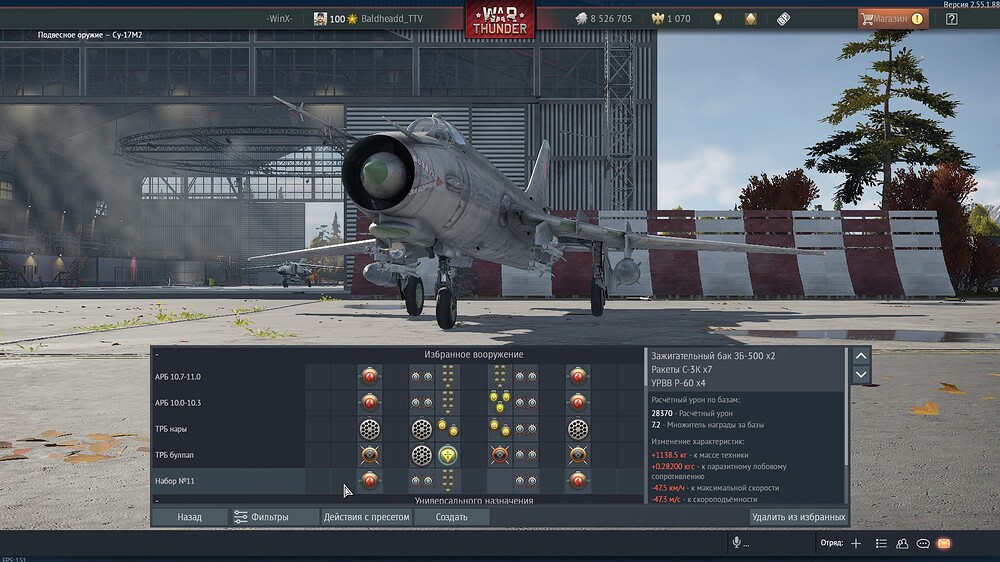Click the first empty pylon slot of Набор №11
This screenshot has height=562, width=1000.
coord(318,481)
